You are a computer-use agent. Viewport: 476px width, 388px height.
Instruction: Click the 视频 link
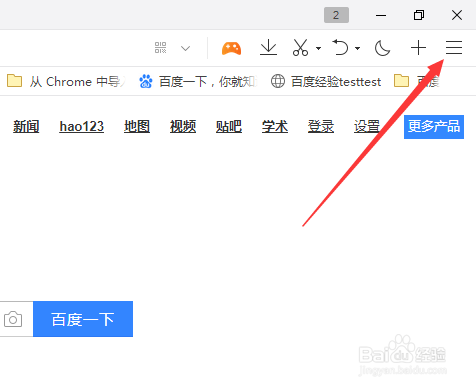pos(183,127)
